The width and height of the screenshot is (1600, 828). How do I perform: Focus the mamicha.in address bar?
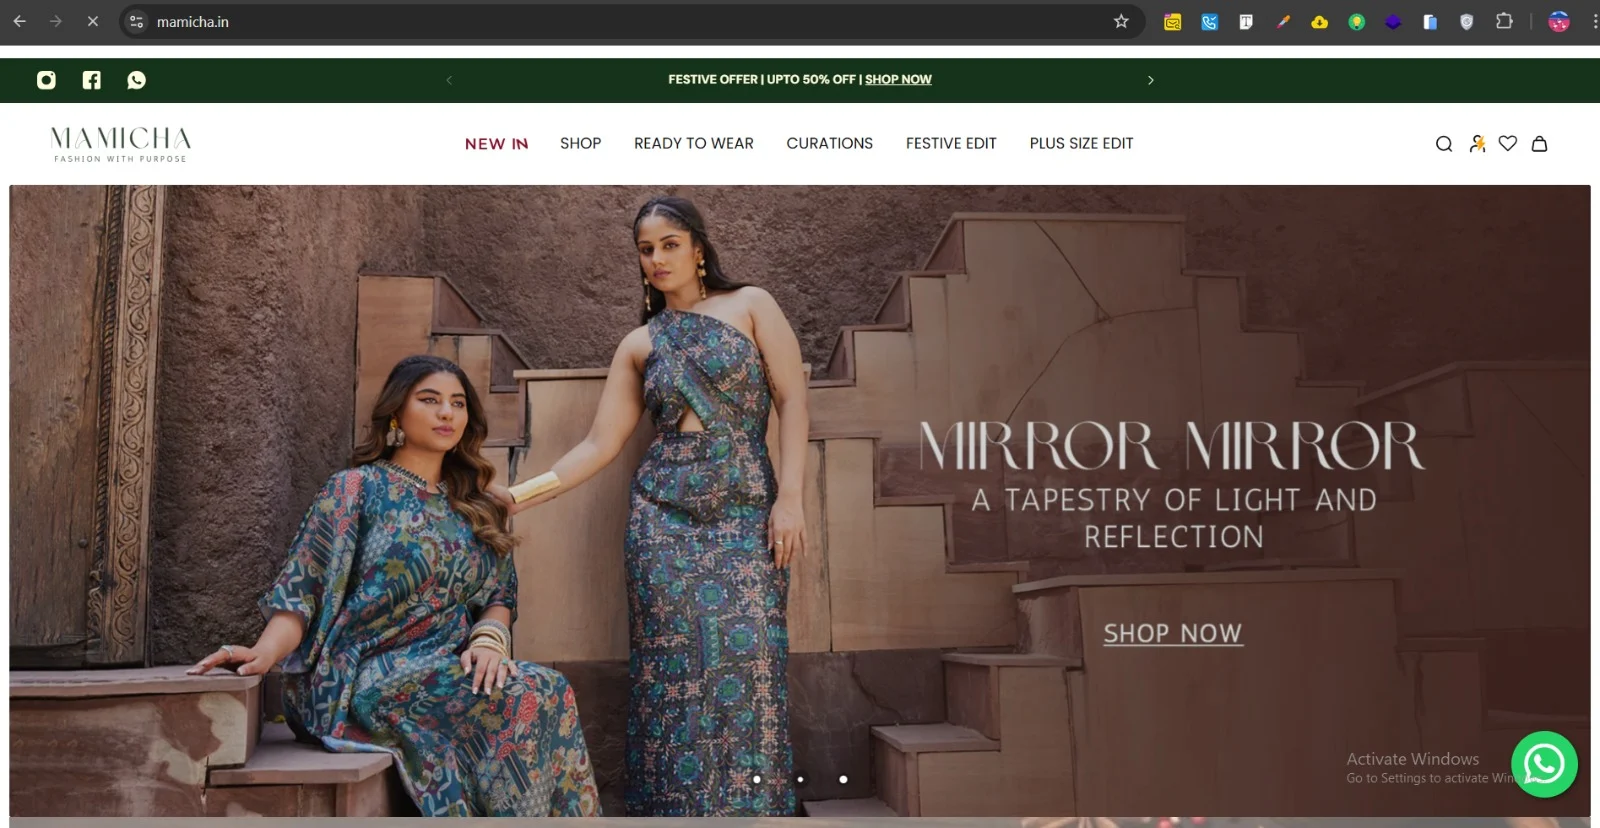(x=630, y=22)
